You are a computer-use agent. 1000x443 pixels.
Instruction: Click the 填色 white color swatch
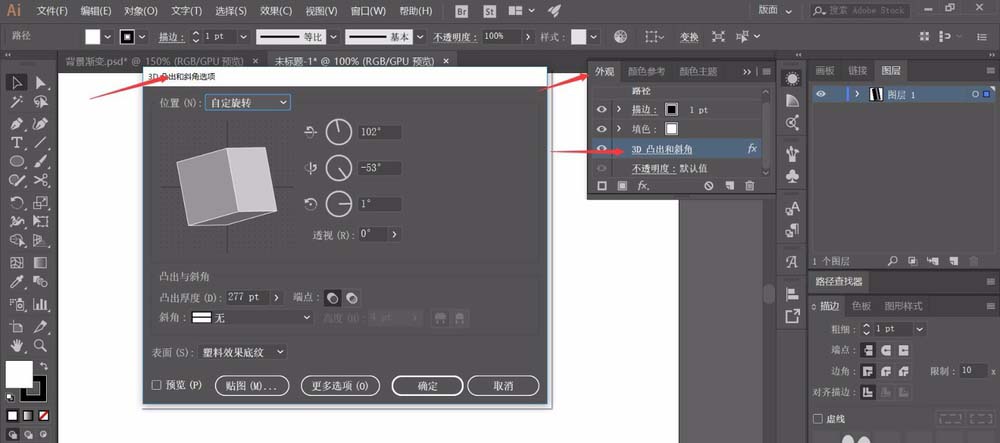coord(671,129)
